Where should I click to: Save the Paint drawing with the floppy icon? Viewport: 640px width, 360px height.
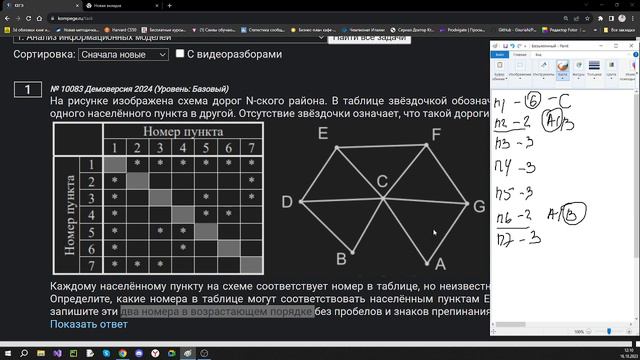[505, 46]
